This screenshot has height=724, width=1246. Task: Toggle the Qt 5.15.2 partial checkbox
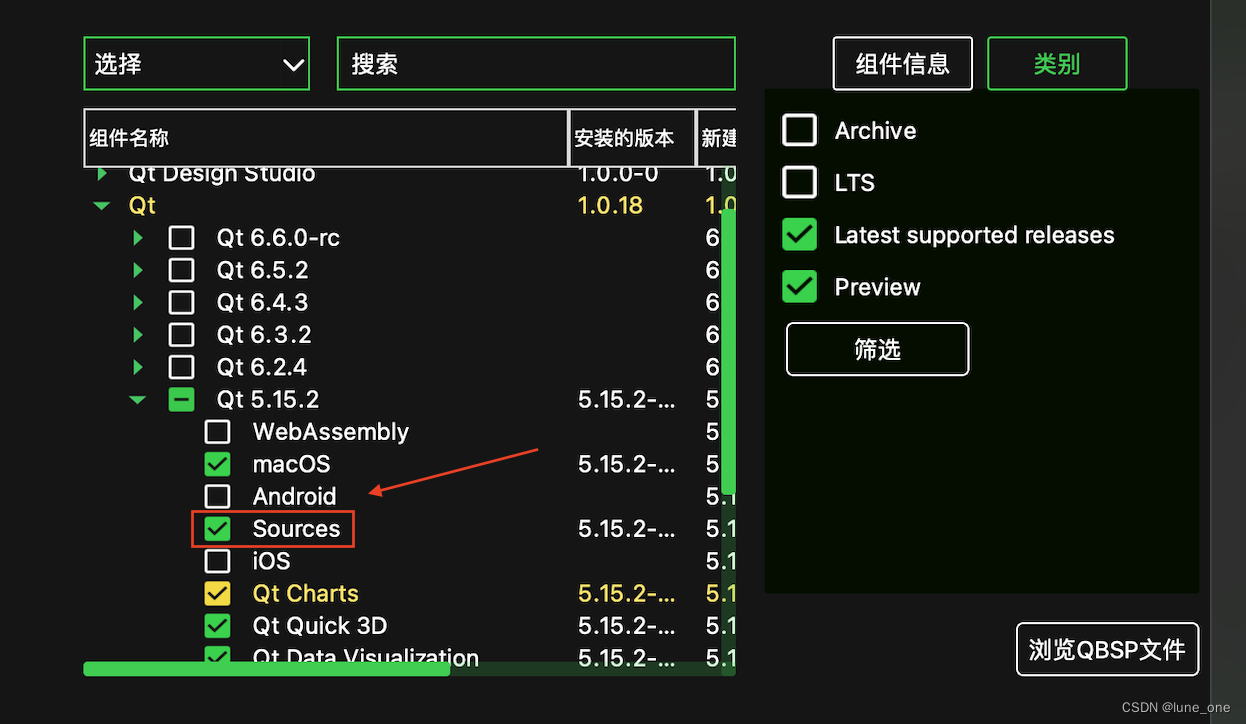click(x=181, y=400)
